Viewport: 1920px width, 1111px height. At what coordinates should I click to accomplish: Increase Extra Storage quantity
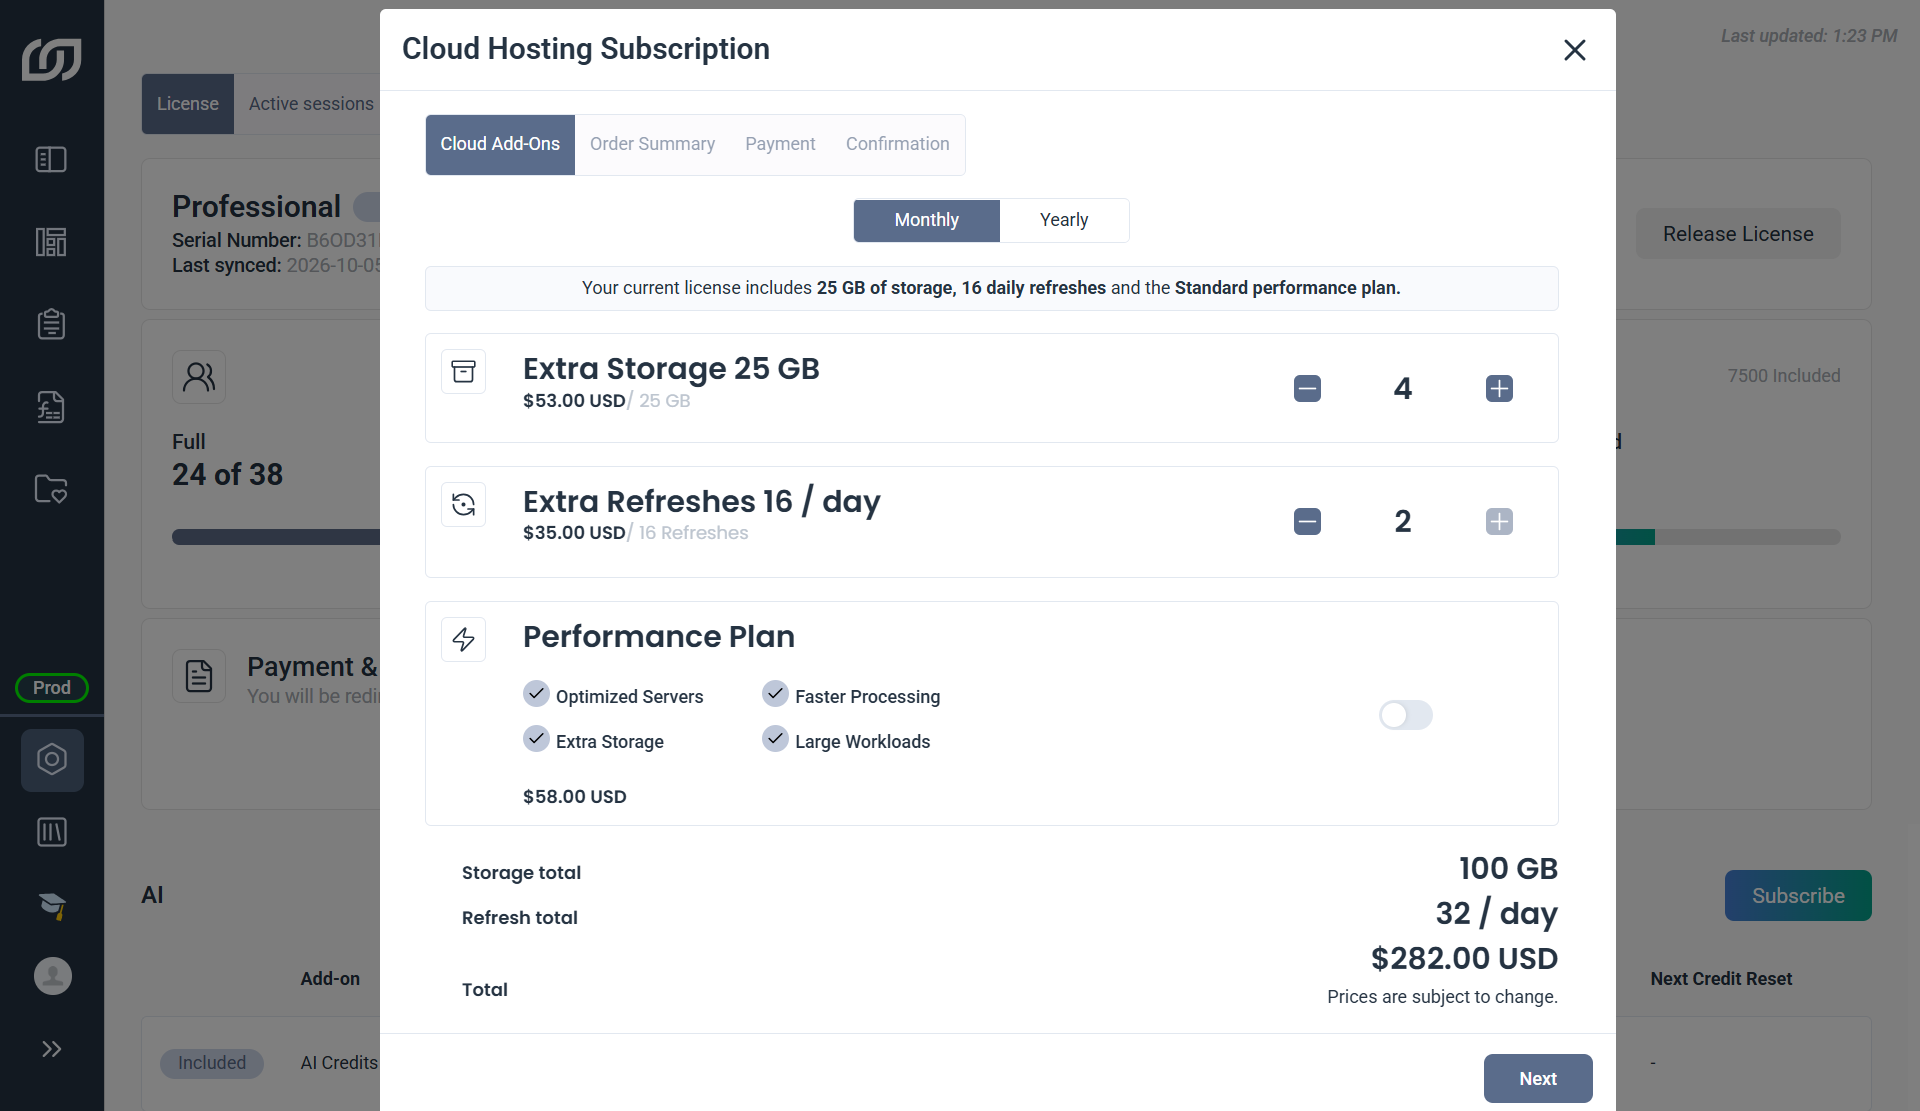coord(1499,389)
